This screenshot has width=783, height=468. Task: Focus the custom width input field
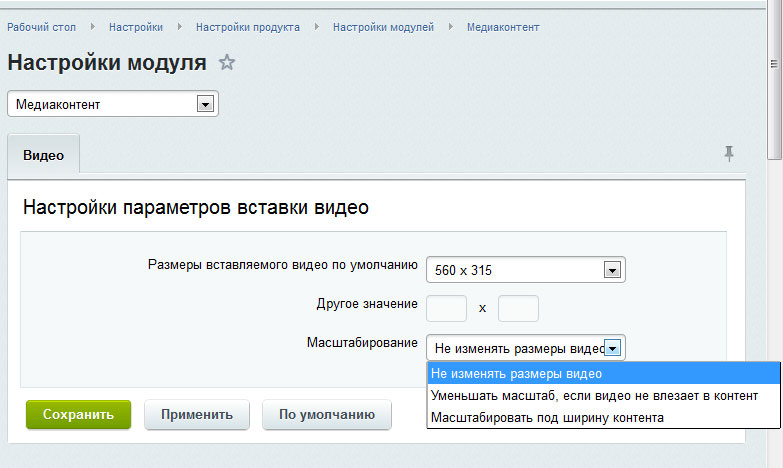446,308
